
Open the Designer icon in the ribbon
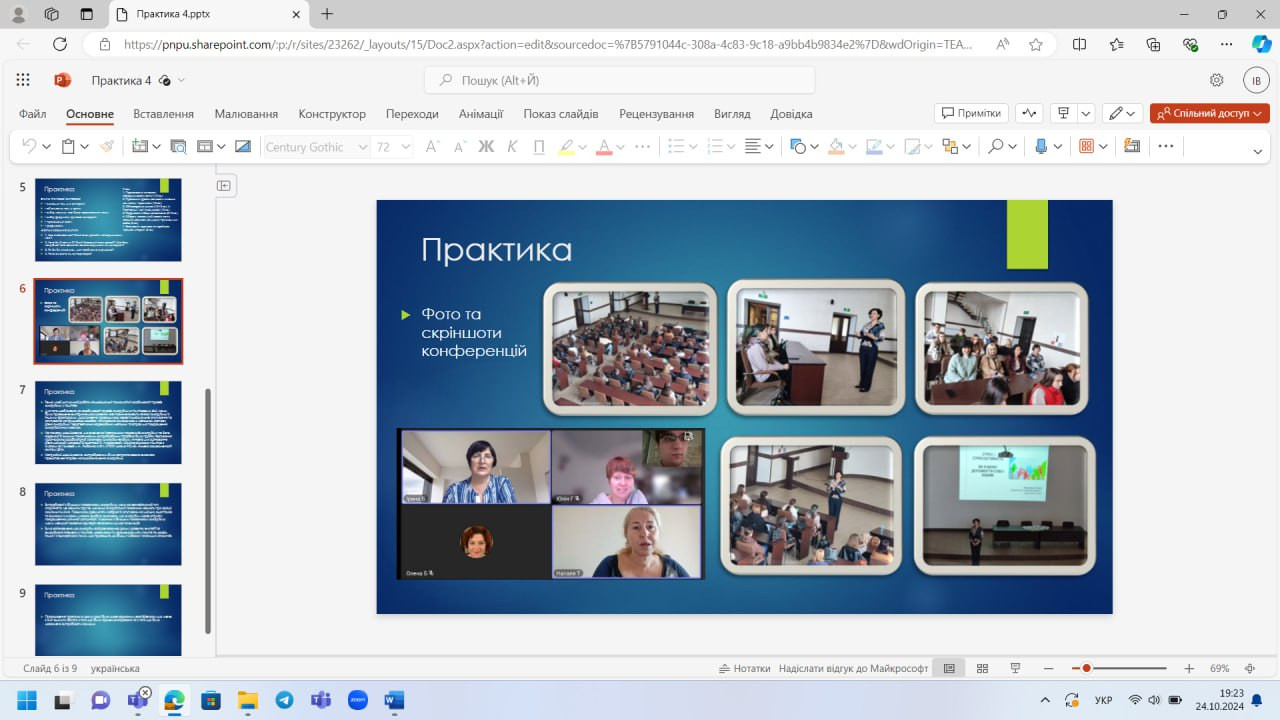(x=1132, y=146)
